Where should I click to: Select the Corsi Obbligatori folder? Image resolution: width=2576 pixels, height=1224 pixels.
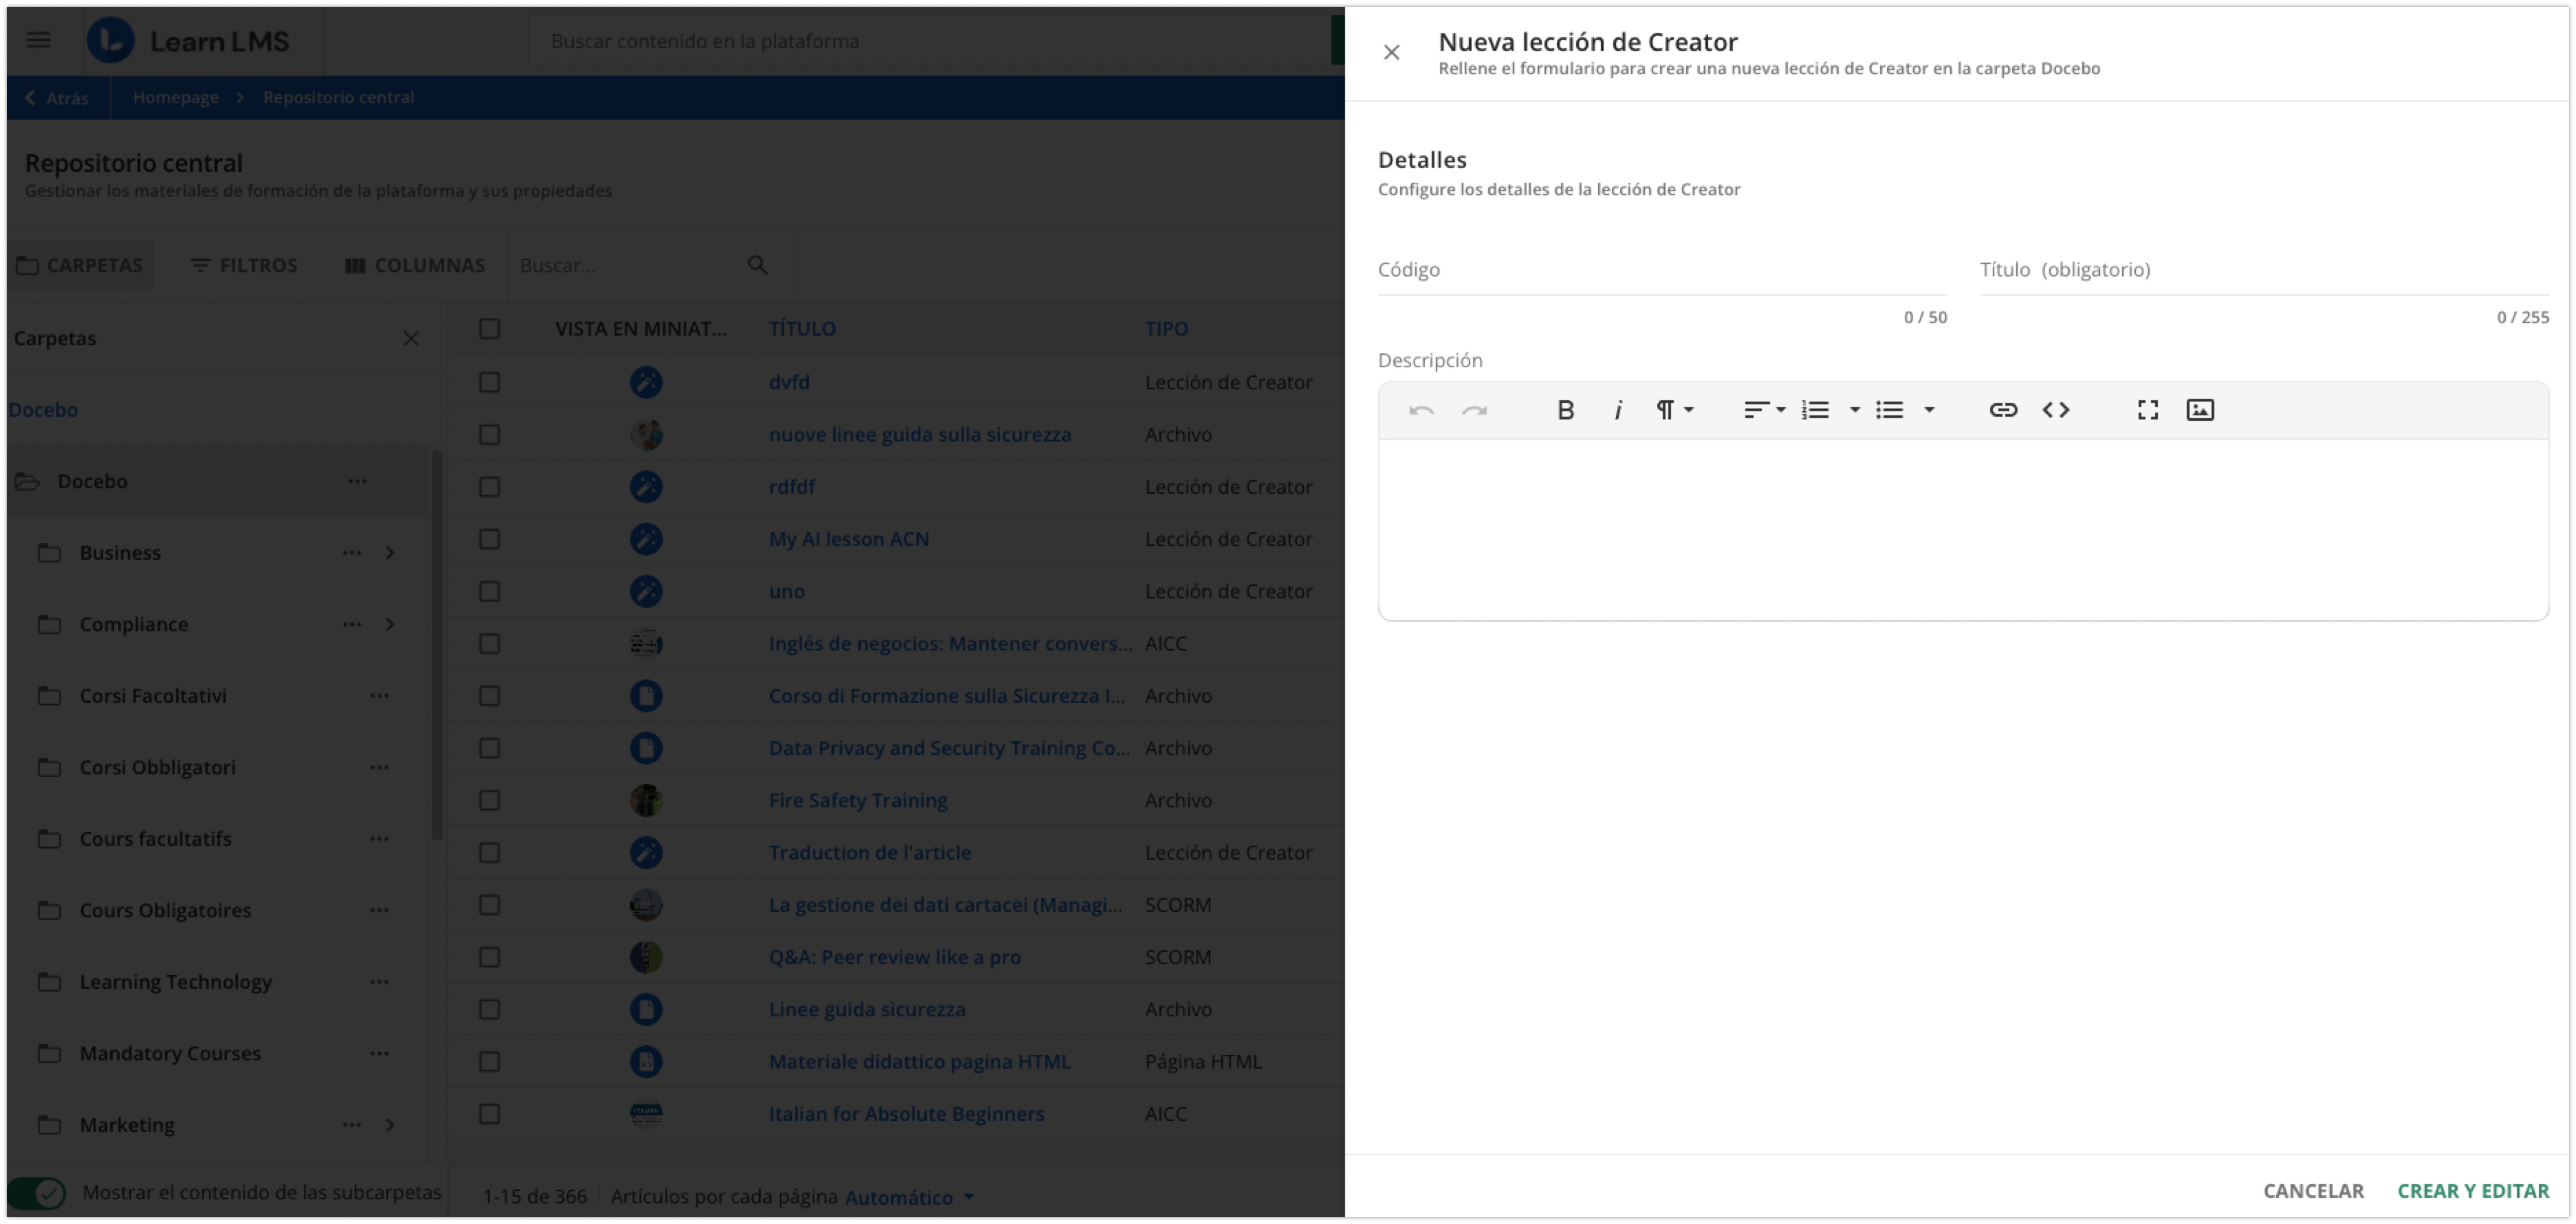tap(158, 767)
